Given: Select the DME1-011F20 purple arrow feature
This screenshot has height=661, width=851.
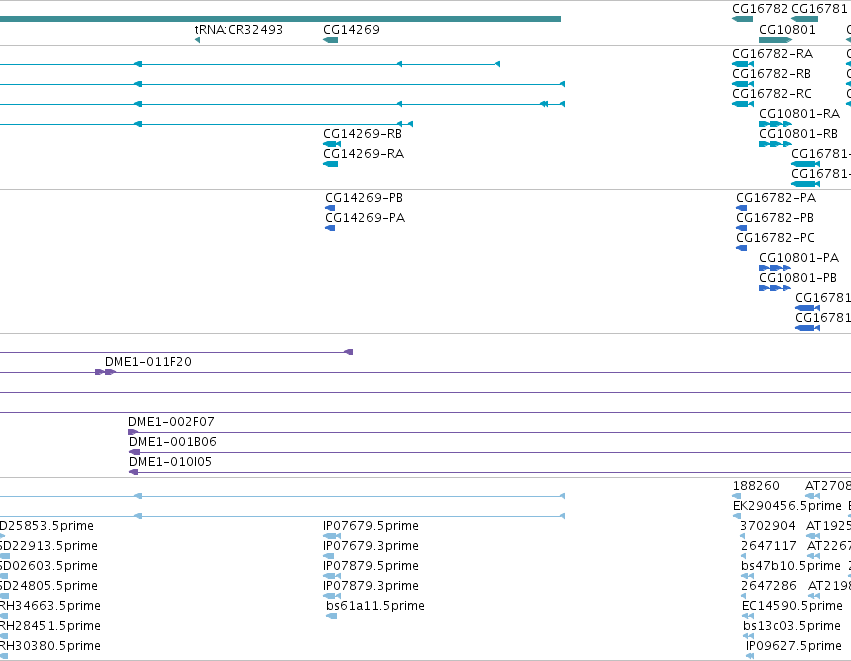Looking at the screenshot, I should point(105,372).
